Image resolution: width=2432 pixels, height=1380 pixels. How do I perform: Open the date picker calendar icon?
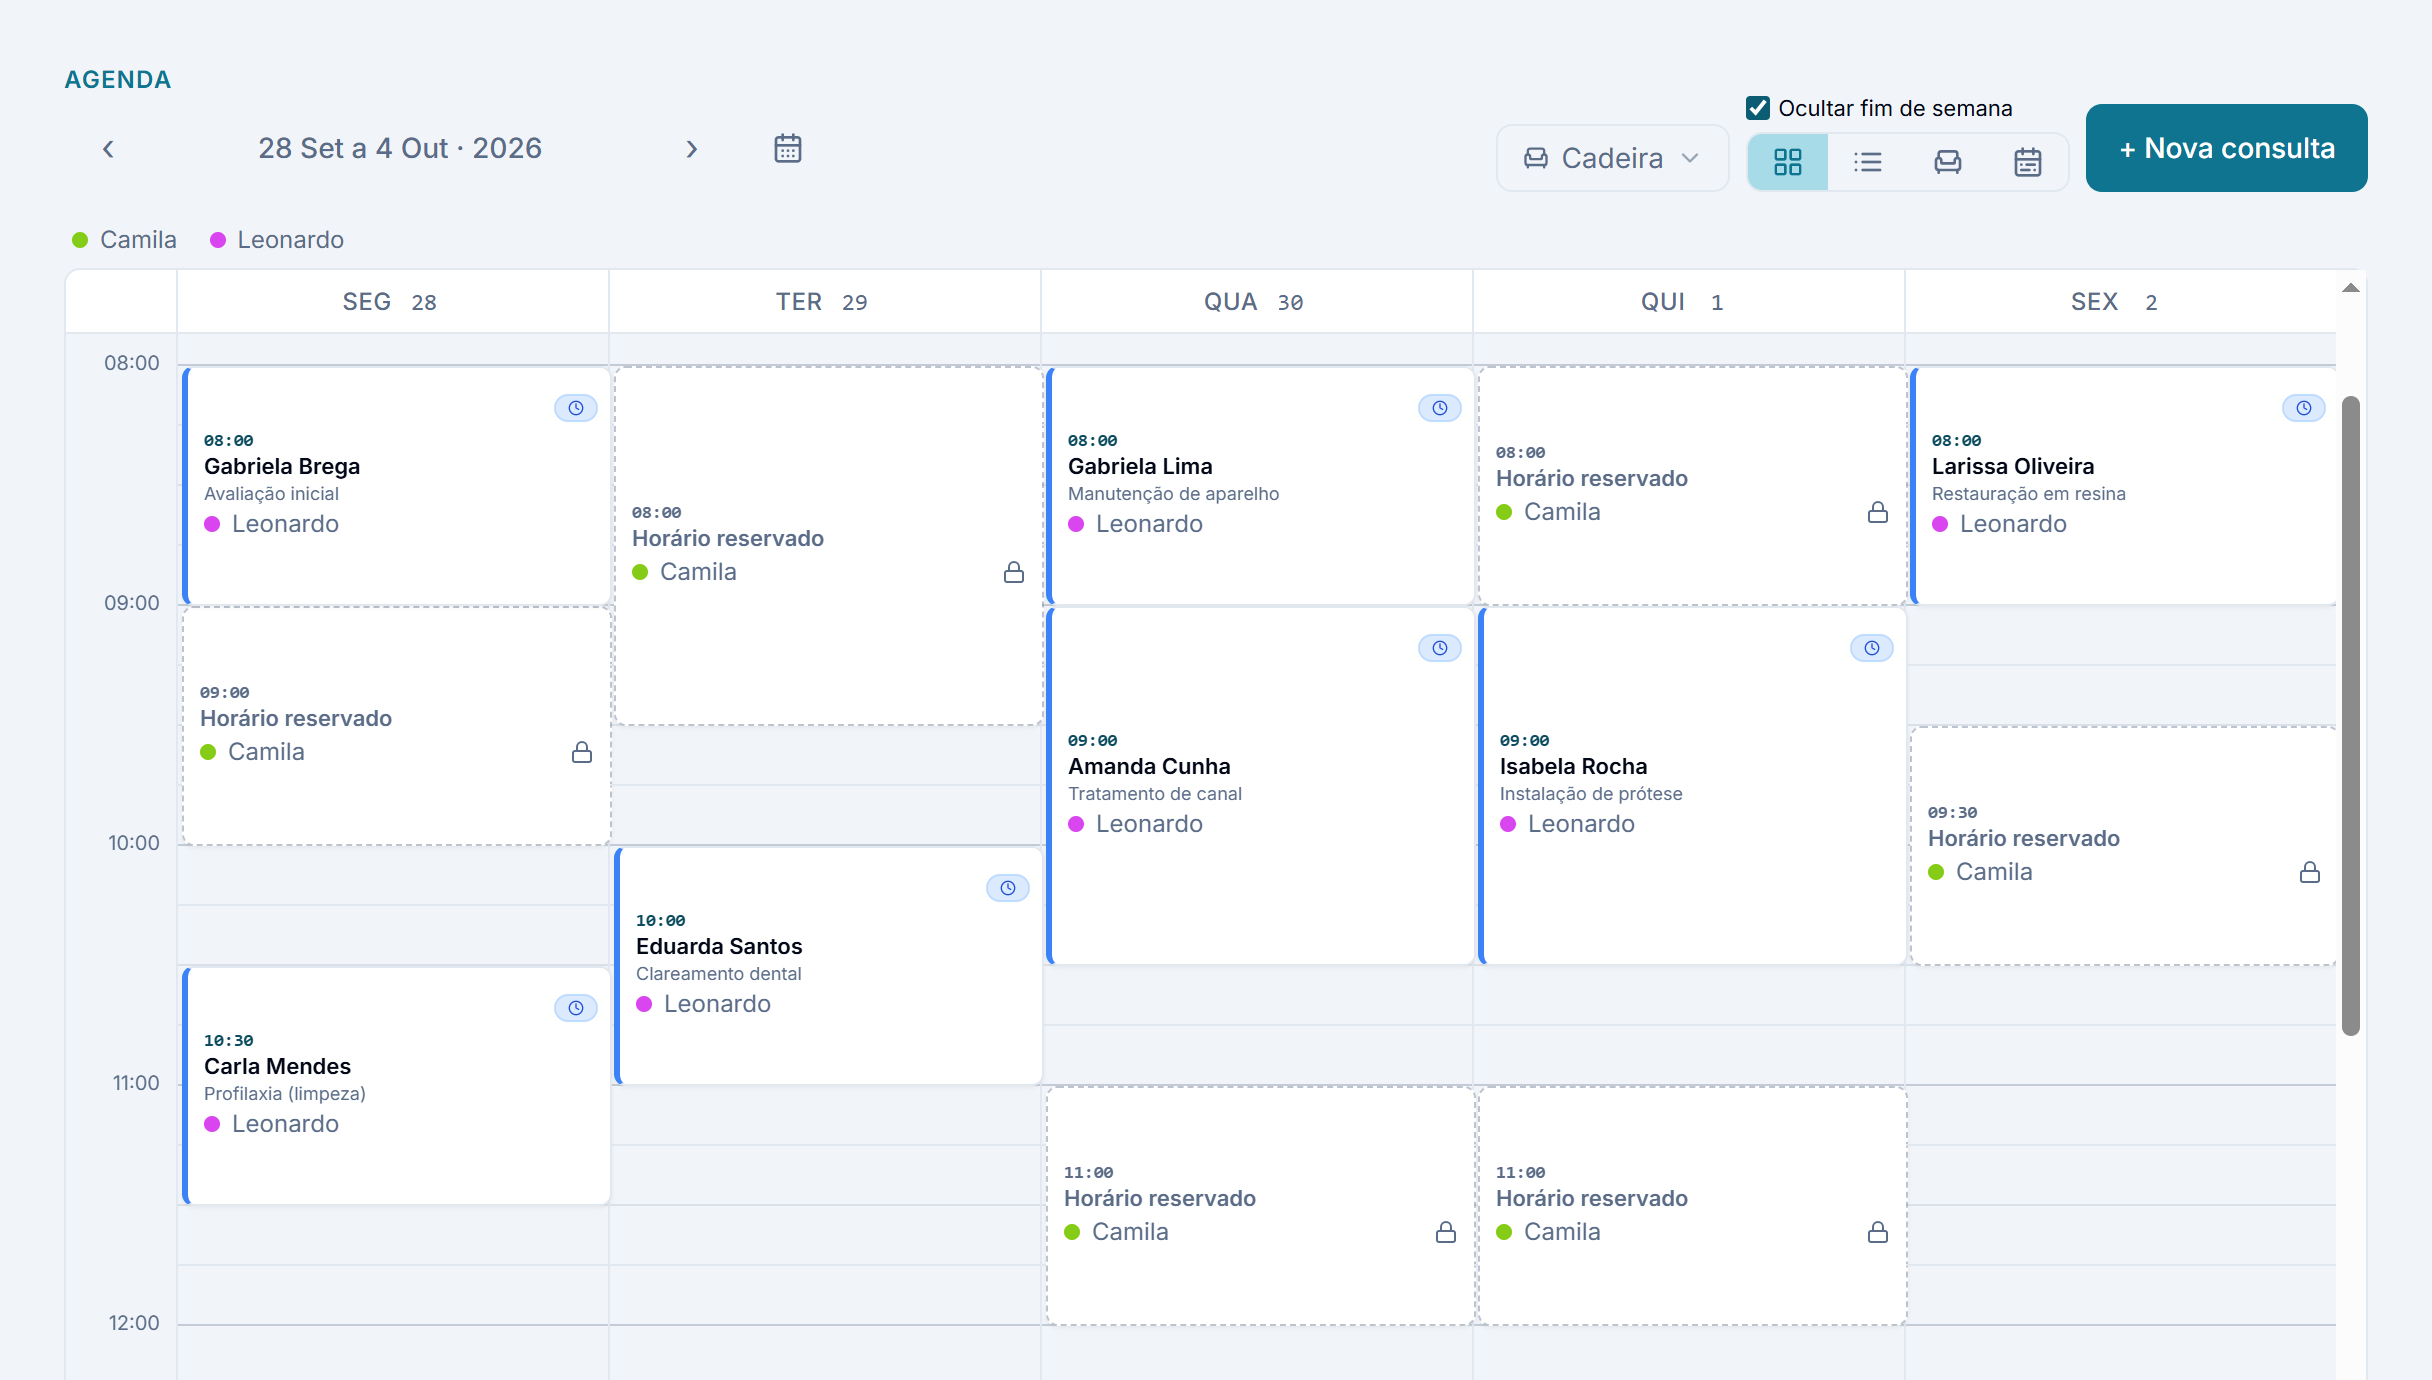[788, 149]
